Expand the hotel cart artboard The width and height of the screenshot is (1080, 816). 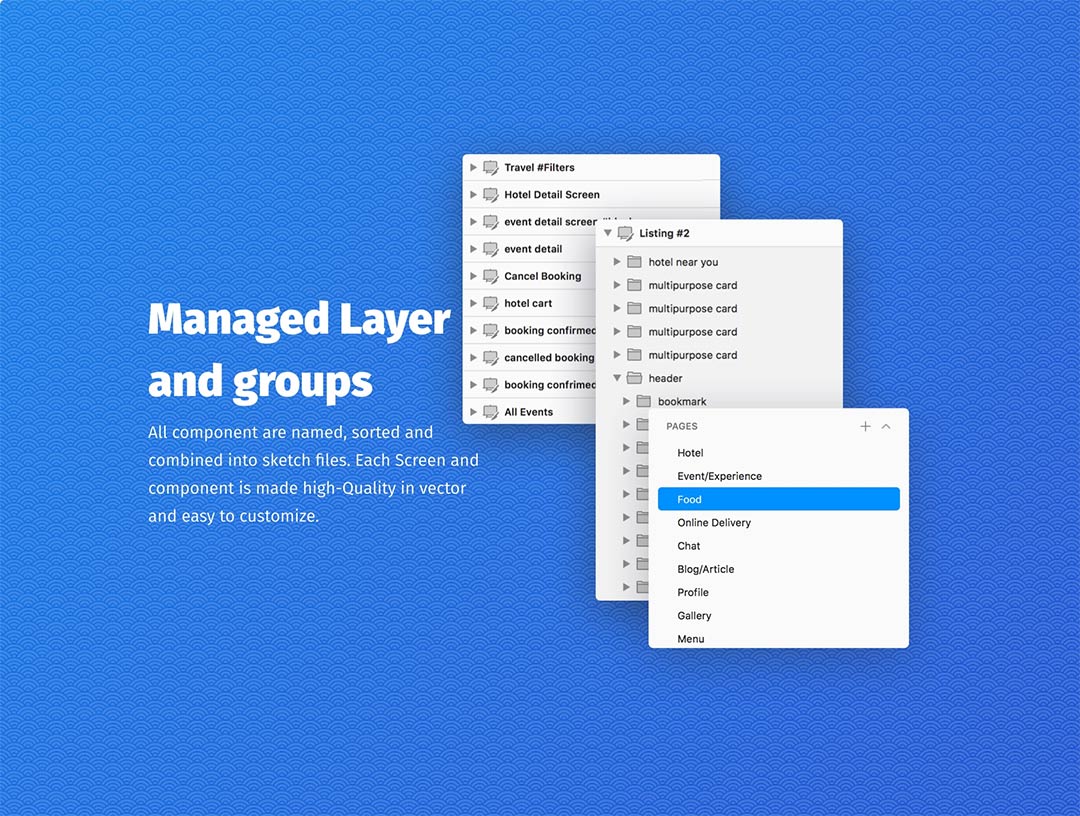(x=473, y=303)
